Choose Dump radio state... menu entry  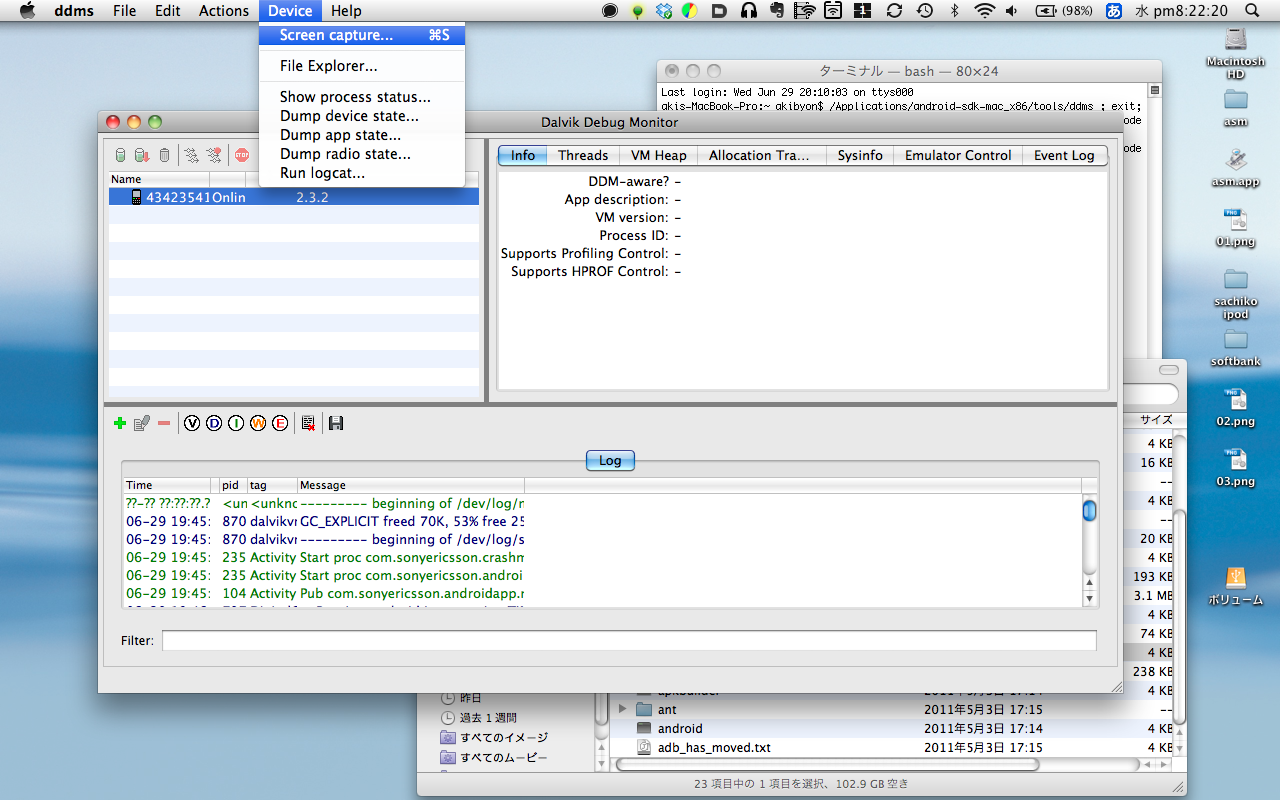(x=362, y=154)
